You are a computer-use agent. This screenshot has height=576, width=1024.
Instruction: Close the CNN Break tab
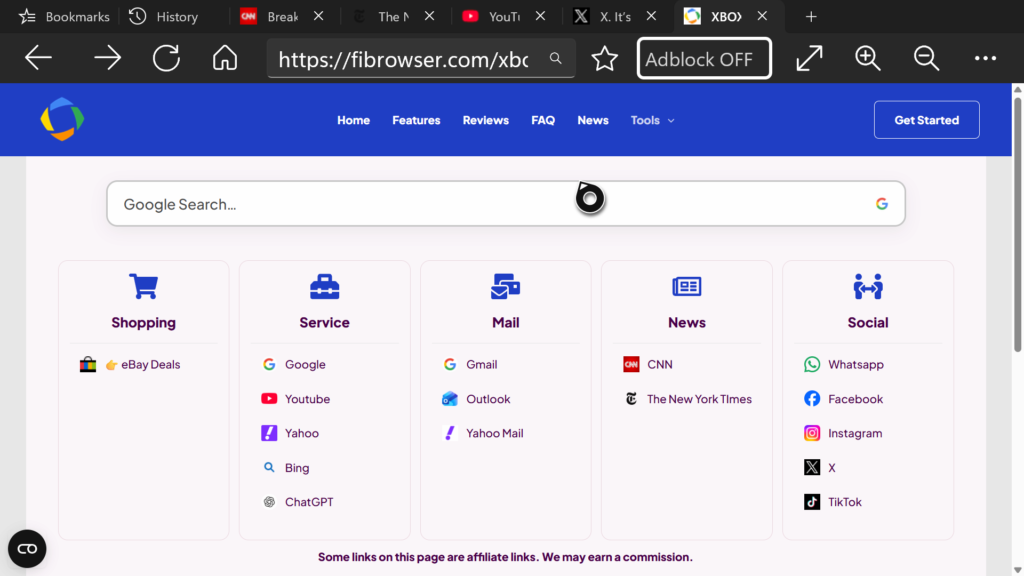point(318,16)
